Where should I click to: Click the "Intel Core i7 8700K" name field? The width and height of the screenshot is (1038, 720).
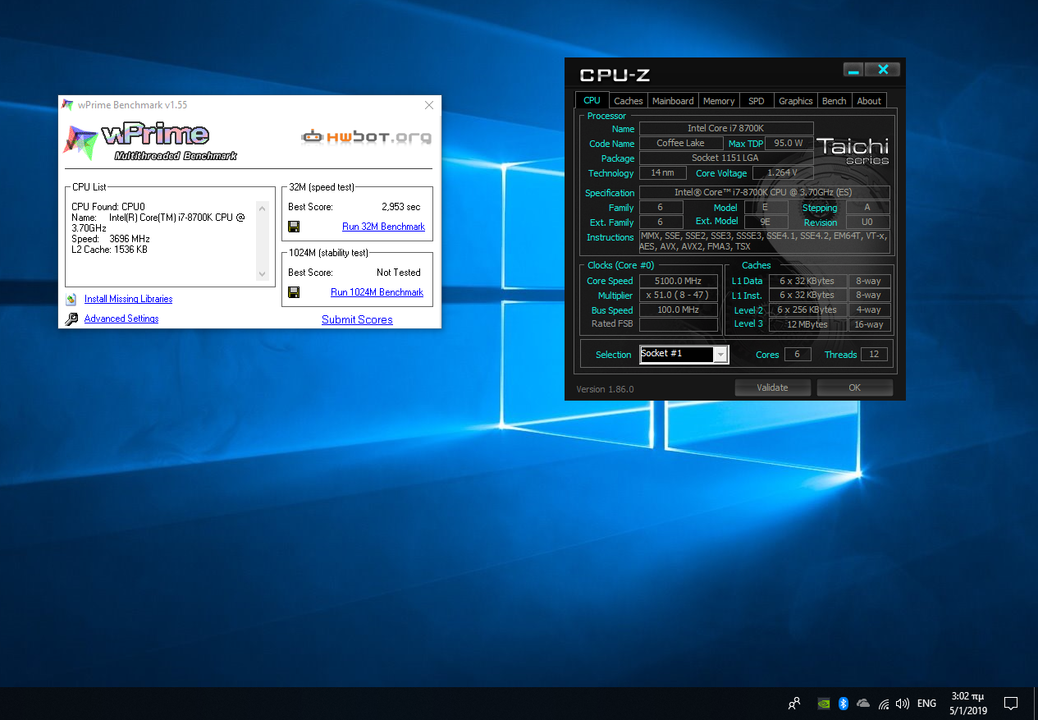[726, 128]
